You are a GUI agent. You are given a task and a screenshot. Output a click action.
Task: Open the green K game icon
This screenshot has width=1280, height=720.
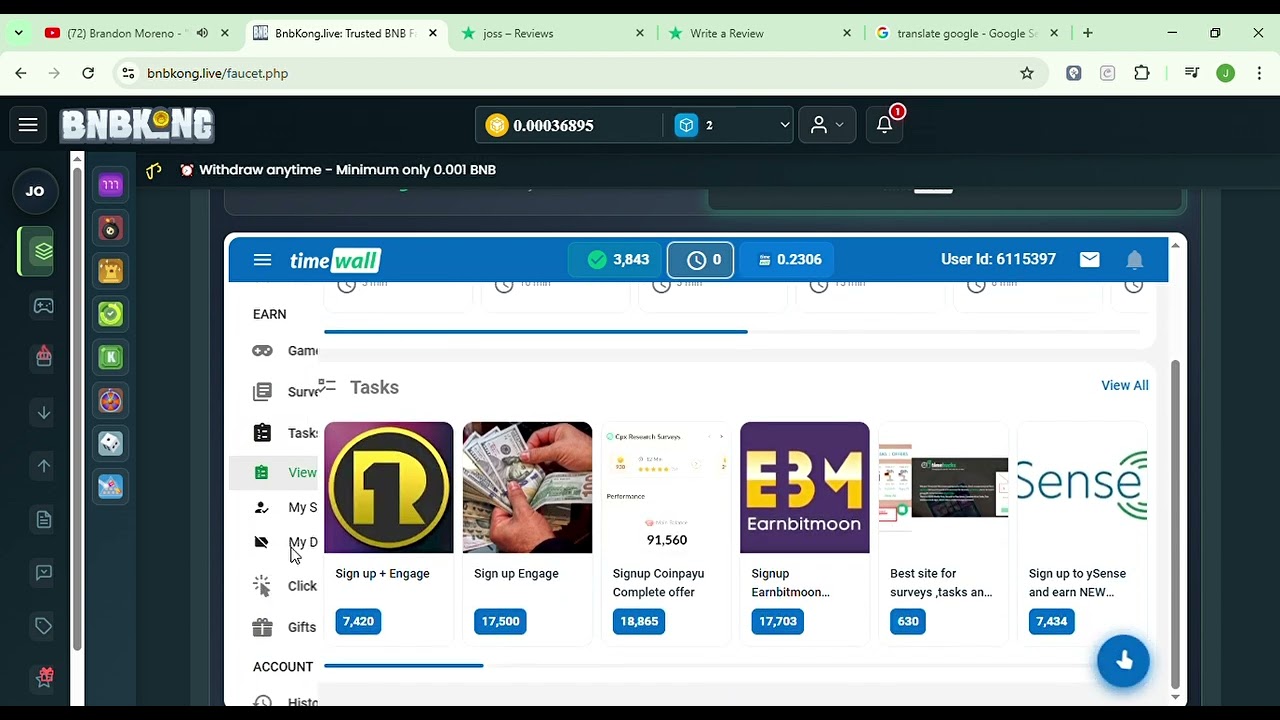click(111, 357)
